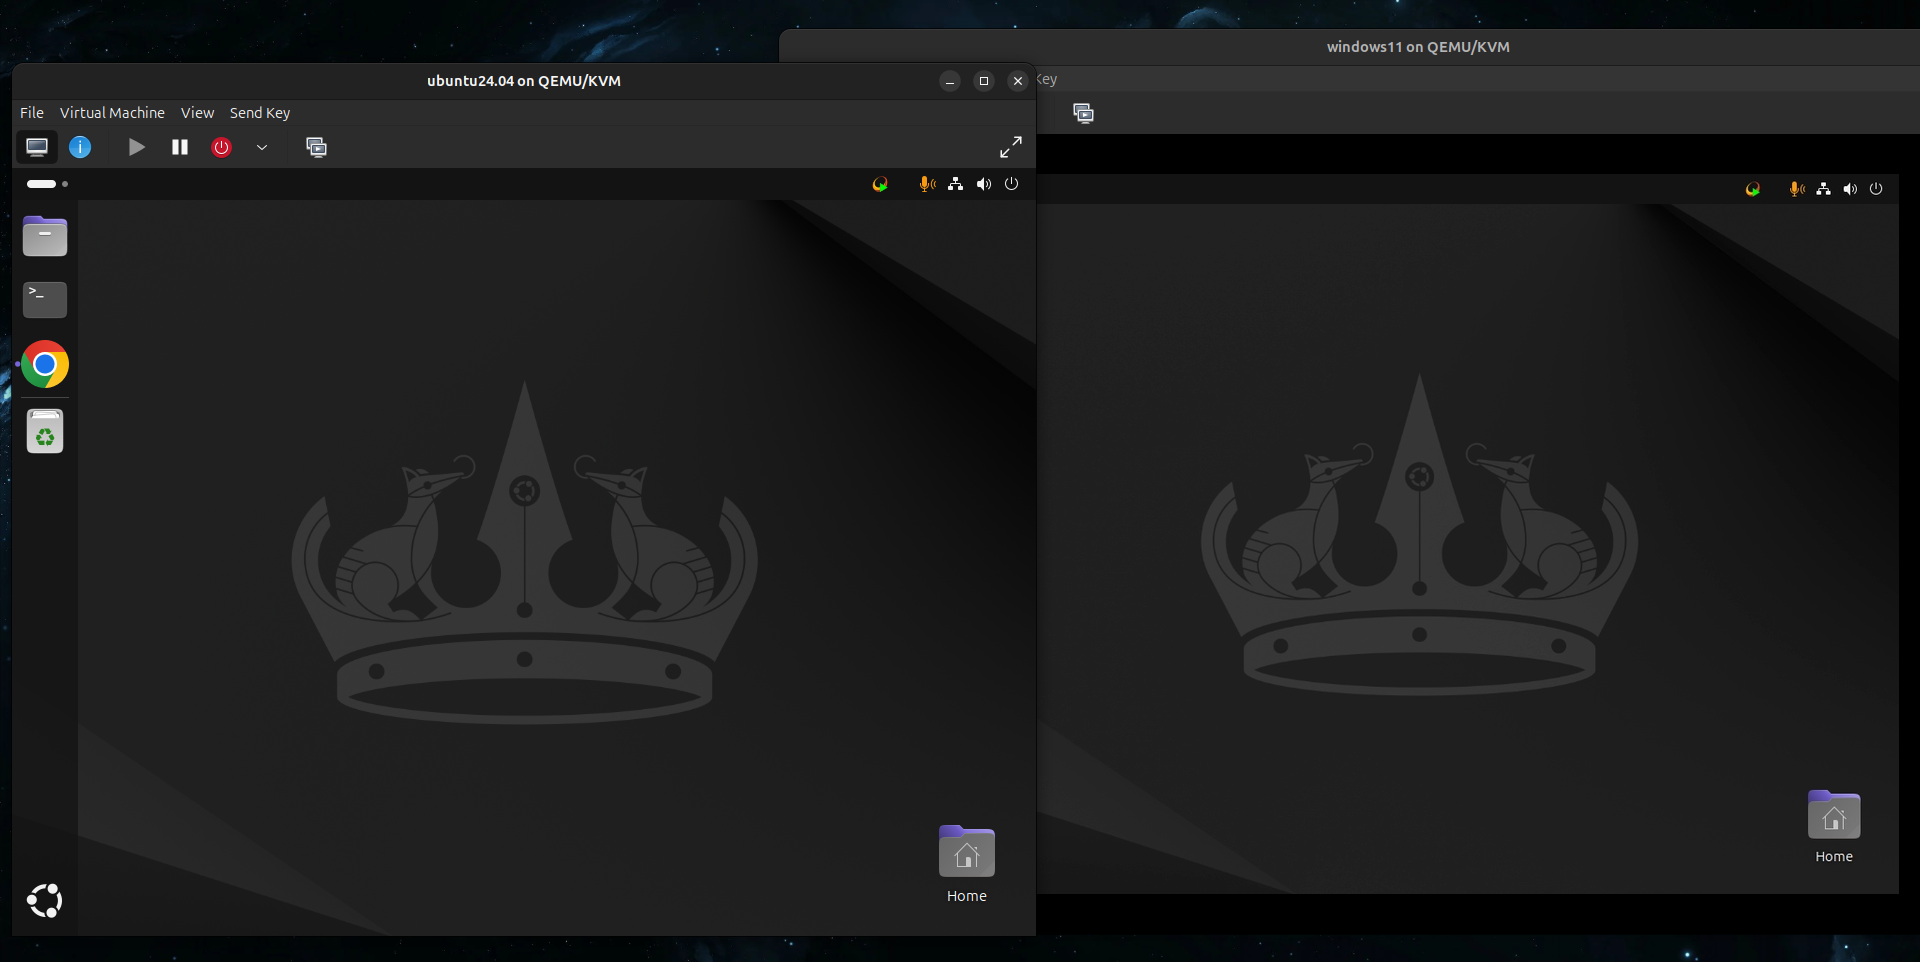Click the Show Apps icon at the dock bottom

44,900
